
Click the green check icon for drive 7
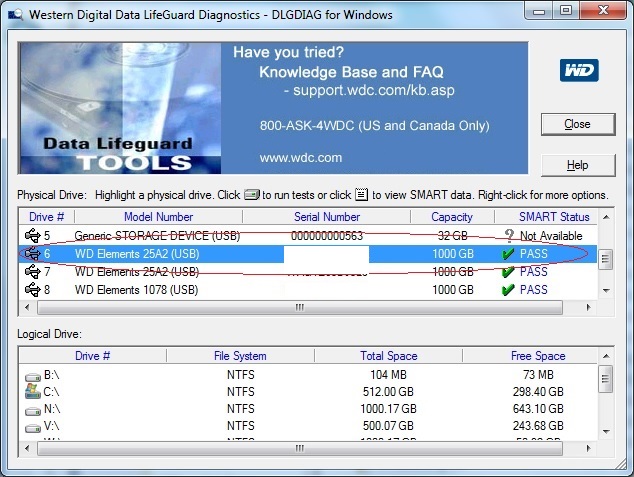(x=508, y=272)
